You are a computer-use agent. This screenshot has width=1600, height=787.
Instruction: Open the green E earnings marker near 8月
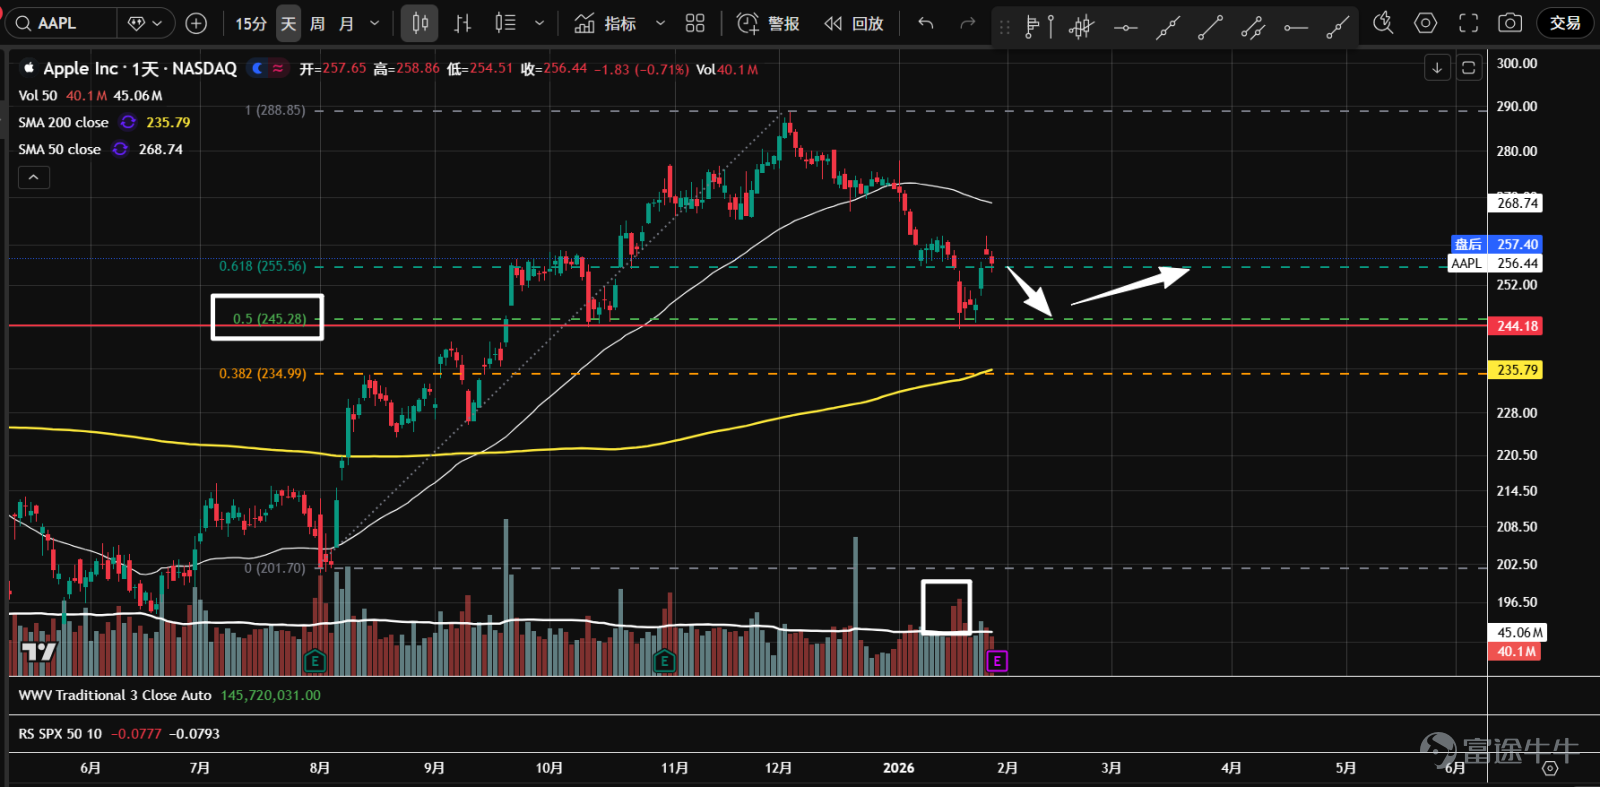pyautogui.click(x=314, y=661)
